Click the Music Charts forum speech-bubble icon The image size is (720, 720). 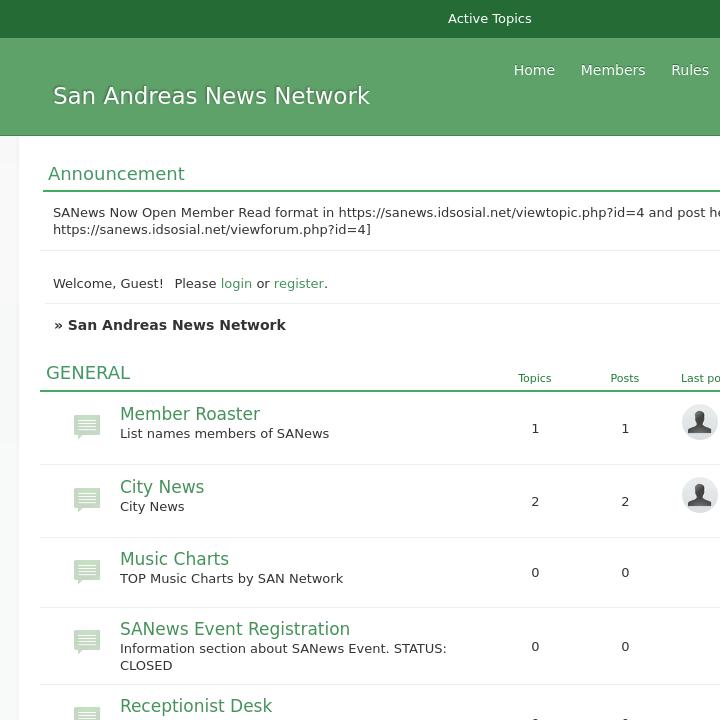coord(87,571)
